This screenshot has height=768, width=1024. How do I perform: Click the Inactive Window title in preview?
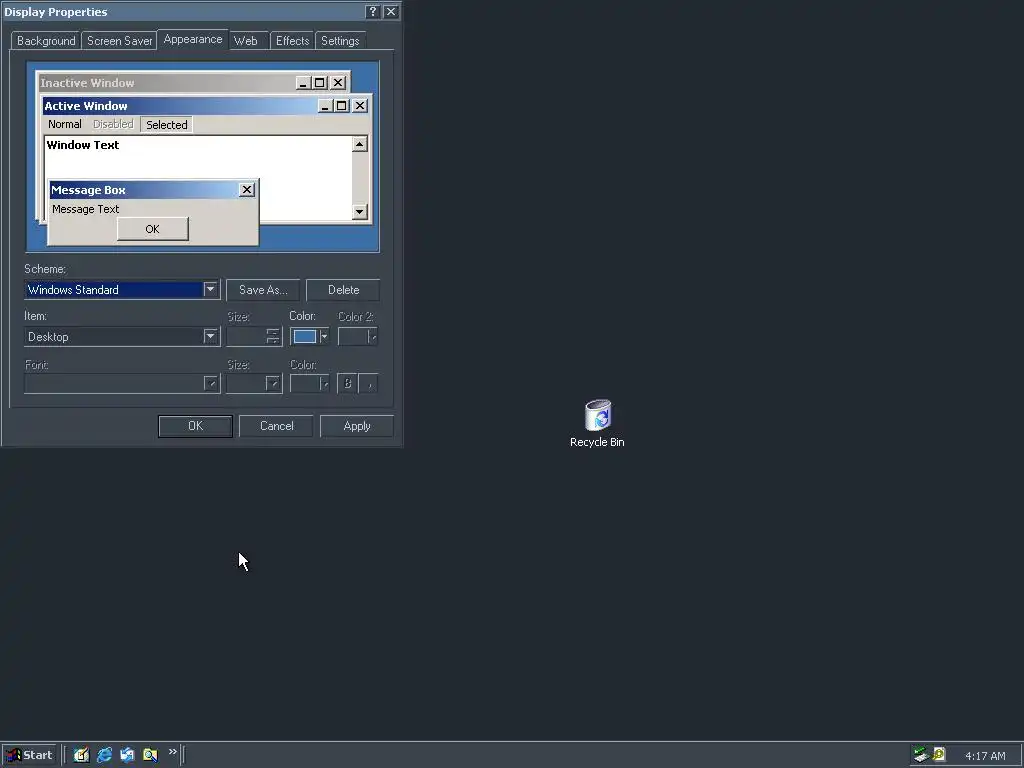coord(88,83)
